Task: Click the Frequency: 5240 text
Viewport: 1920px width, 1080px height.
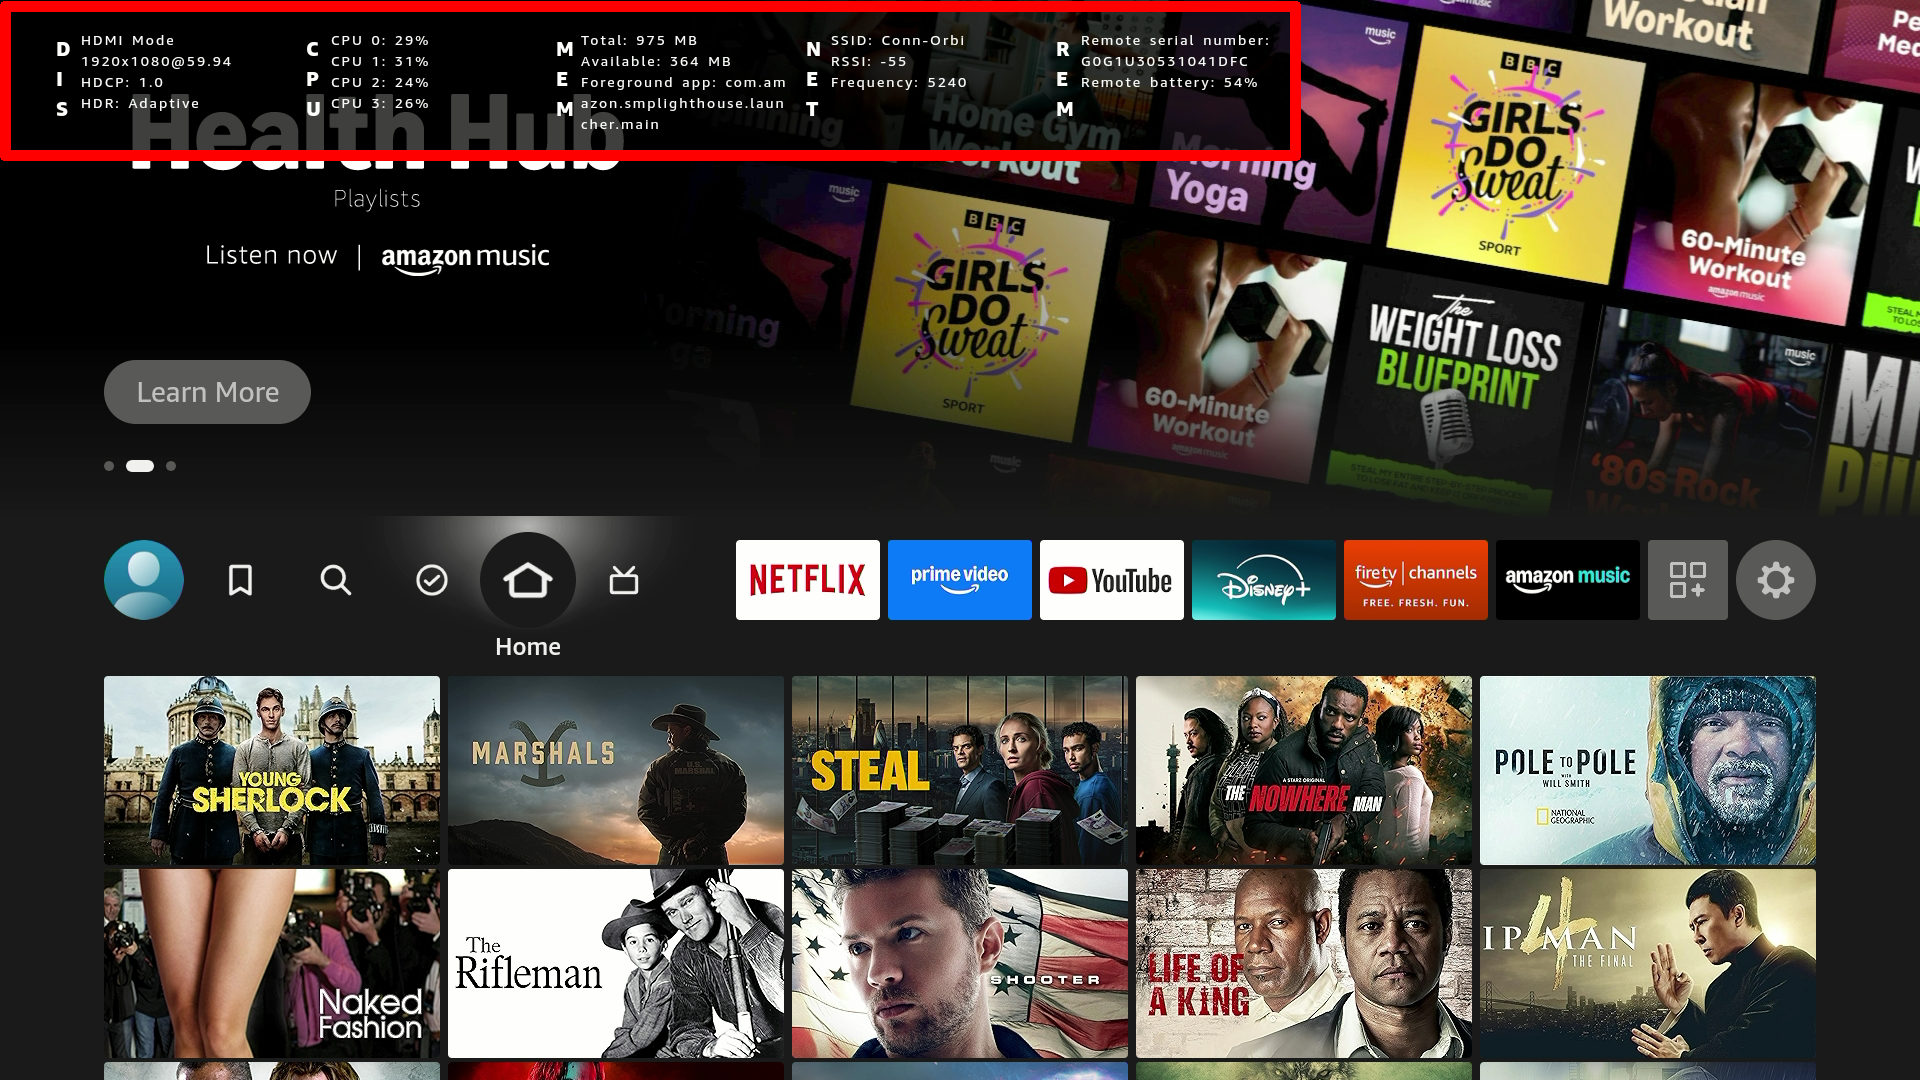Action: point(899,83)
